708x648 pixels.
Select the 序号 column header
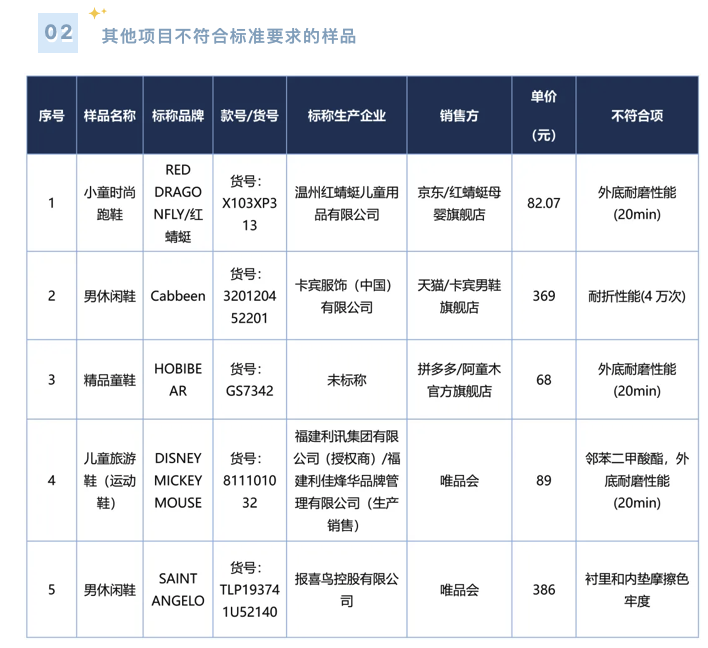pos(51,116)
